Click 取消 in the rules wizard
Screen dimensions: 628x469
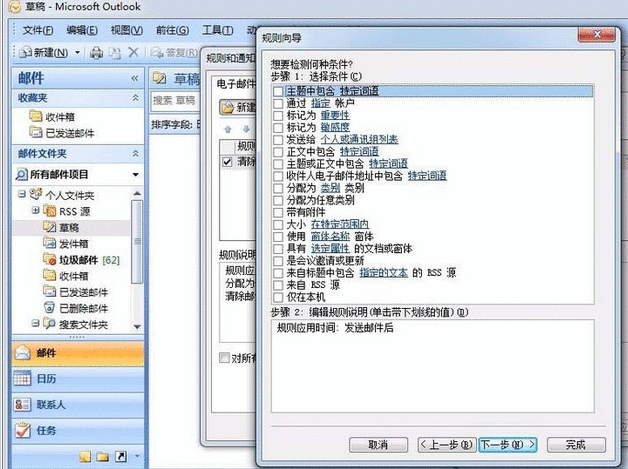[378, 445]
